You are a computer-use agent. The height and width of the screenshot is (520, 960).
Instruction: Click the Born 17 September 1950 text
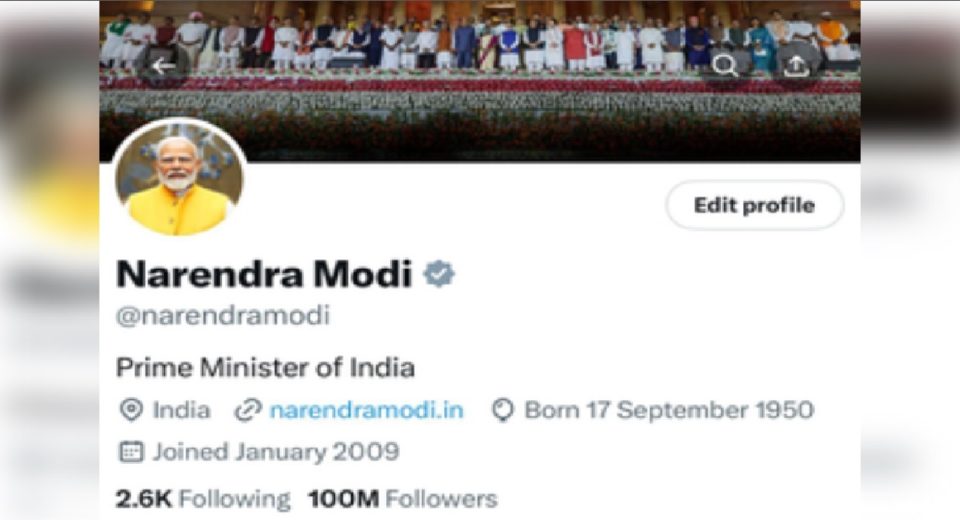click(x=669, y=410)
